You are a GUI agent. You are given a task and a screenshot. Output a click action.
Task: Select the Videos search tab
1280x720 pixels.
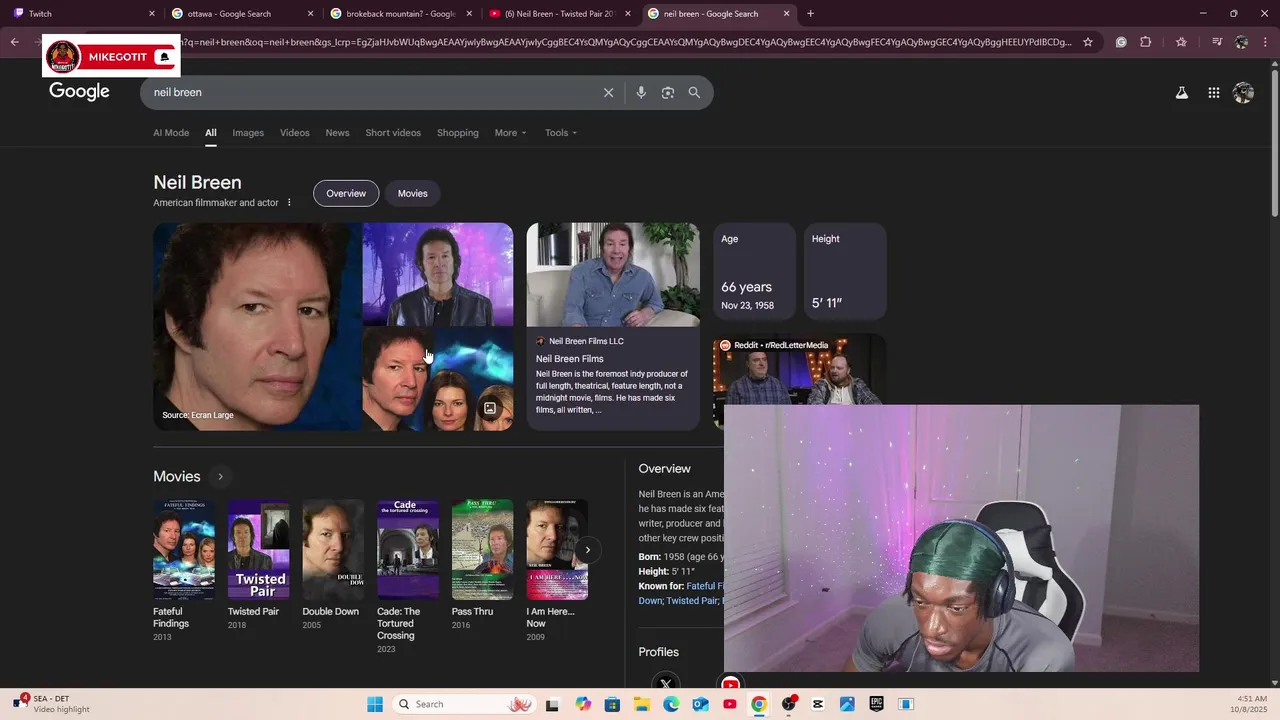295,133
